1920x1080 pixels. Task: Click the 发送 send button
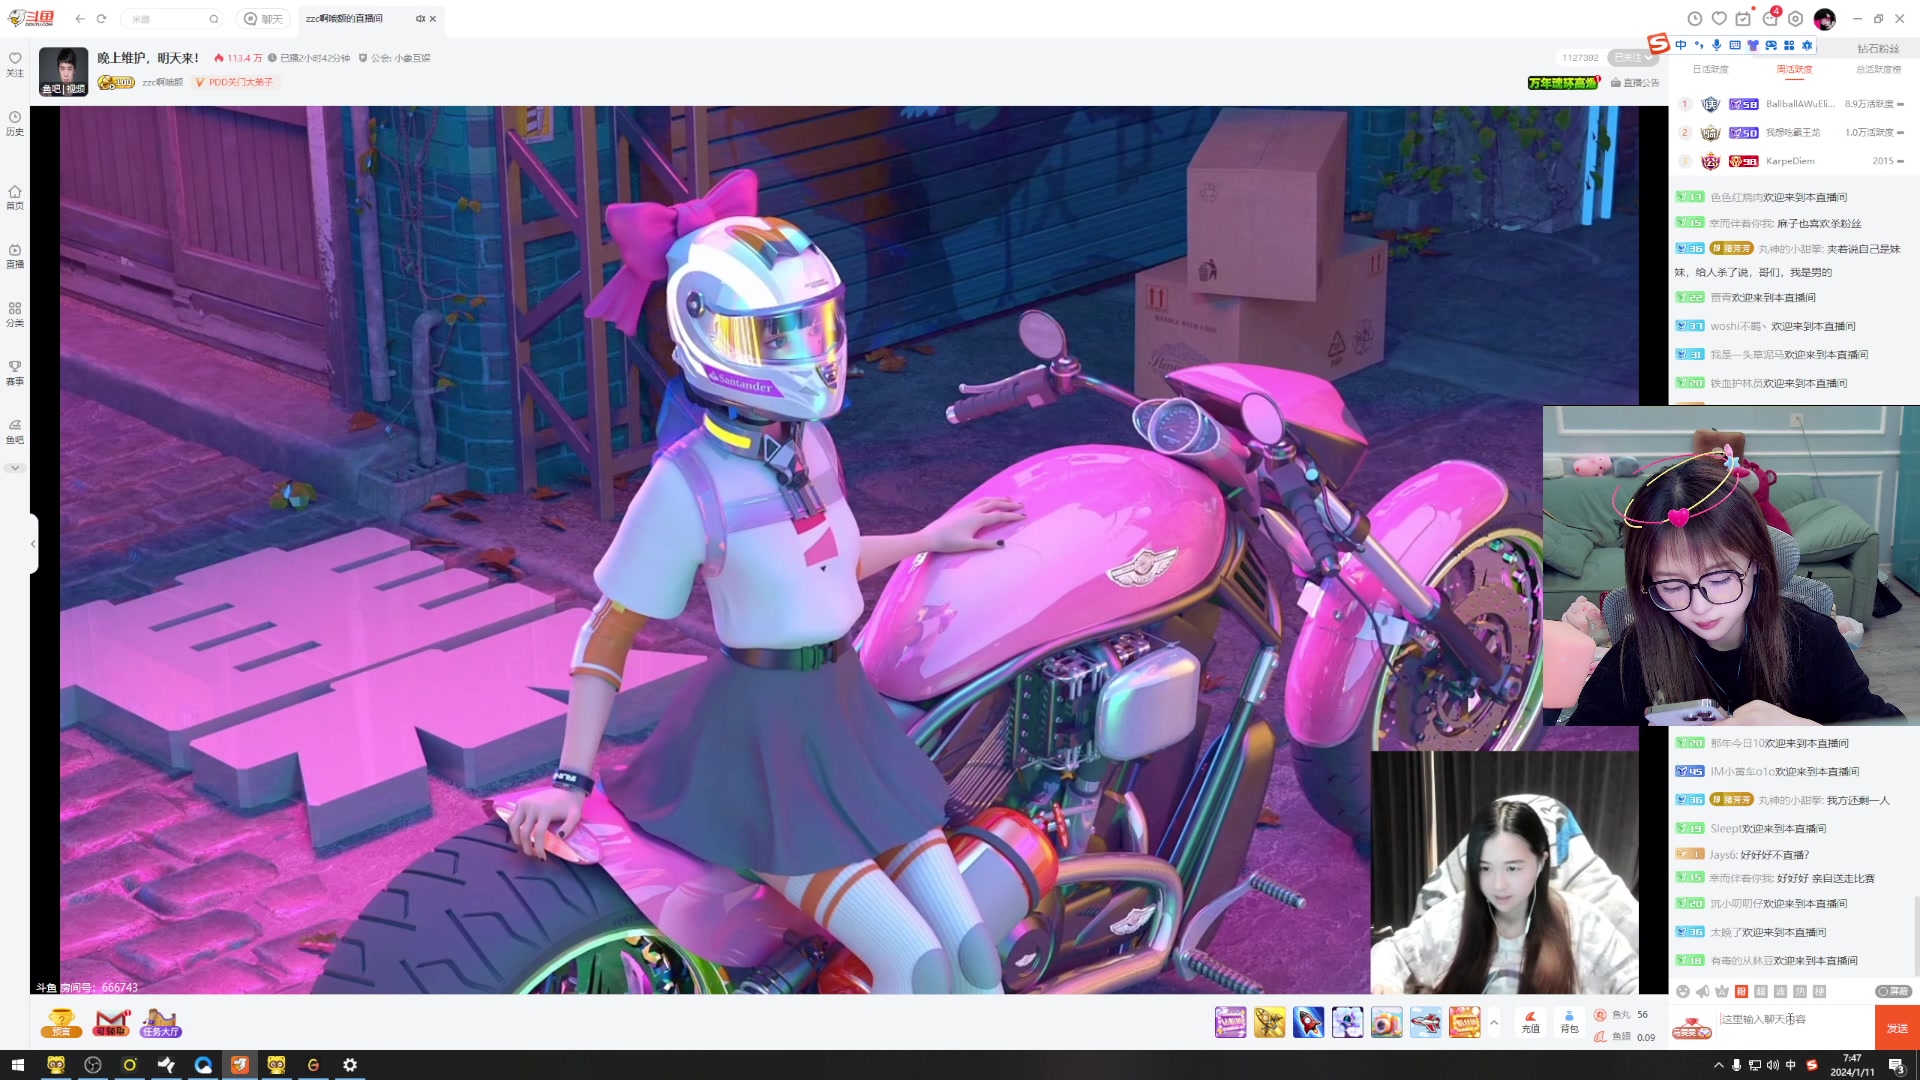click(x=1897, y=1028)
